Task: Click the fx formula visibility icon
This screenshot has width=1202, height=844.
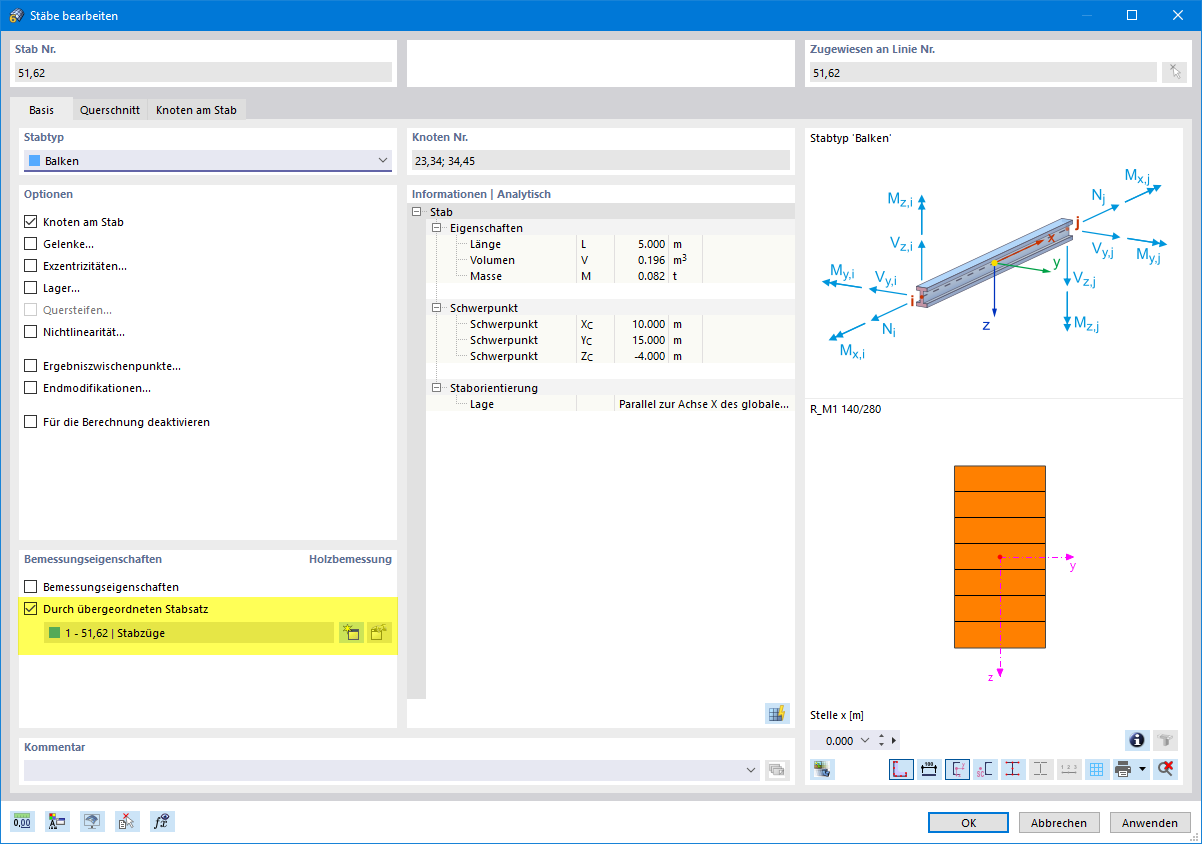Action: [x=162, y=821]
